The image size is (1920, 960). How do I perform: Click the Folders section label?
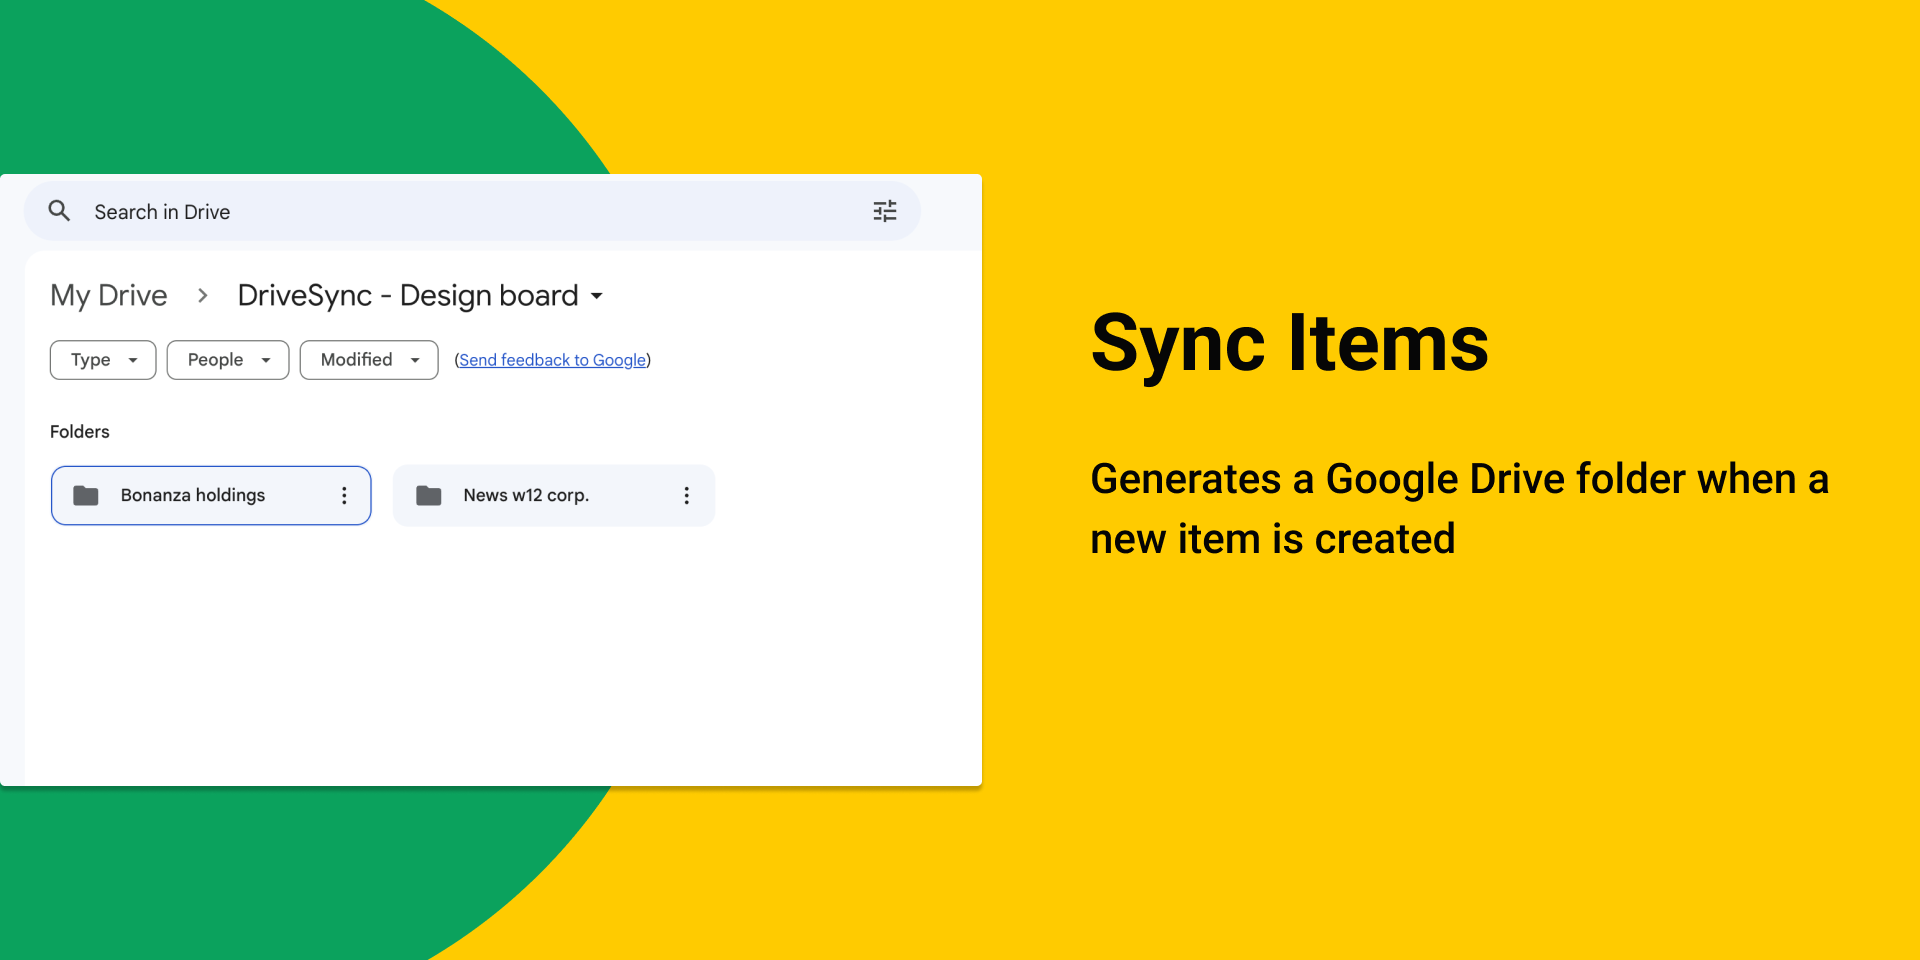click(x=80, y=432)
